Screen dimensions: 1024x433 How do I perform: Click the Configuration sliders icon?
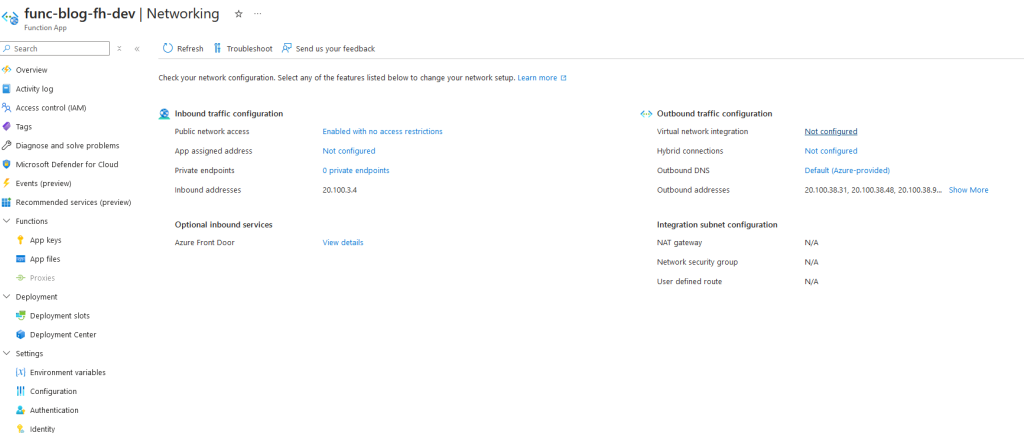click(20, 391)
